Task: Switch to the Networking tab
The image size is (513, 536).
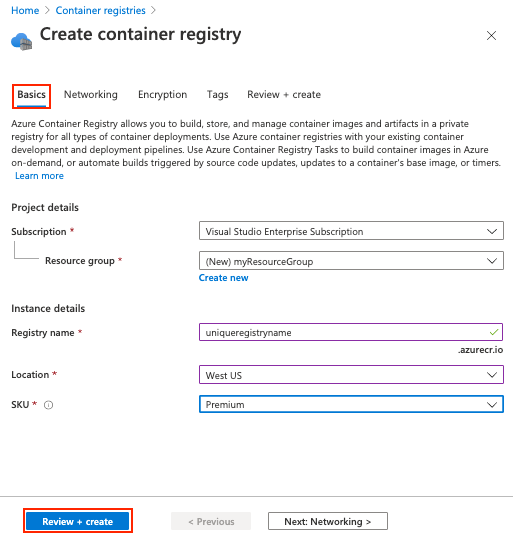Action: (91, 95)
